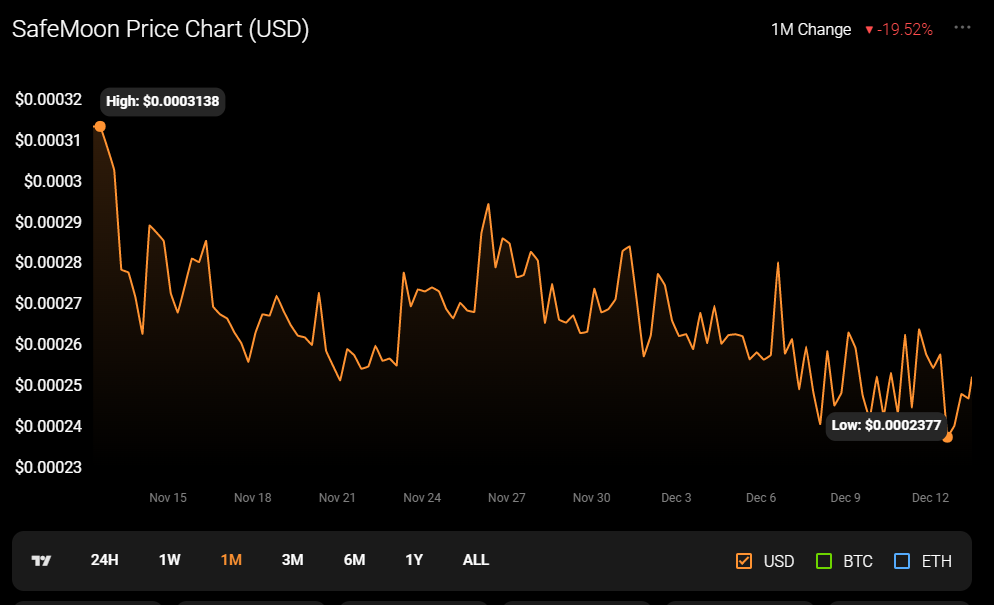This screenshot has height=605, width=994.
Task: Click the Low price marker dot
Action: [948, 437]
